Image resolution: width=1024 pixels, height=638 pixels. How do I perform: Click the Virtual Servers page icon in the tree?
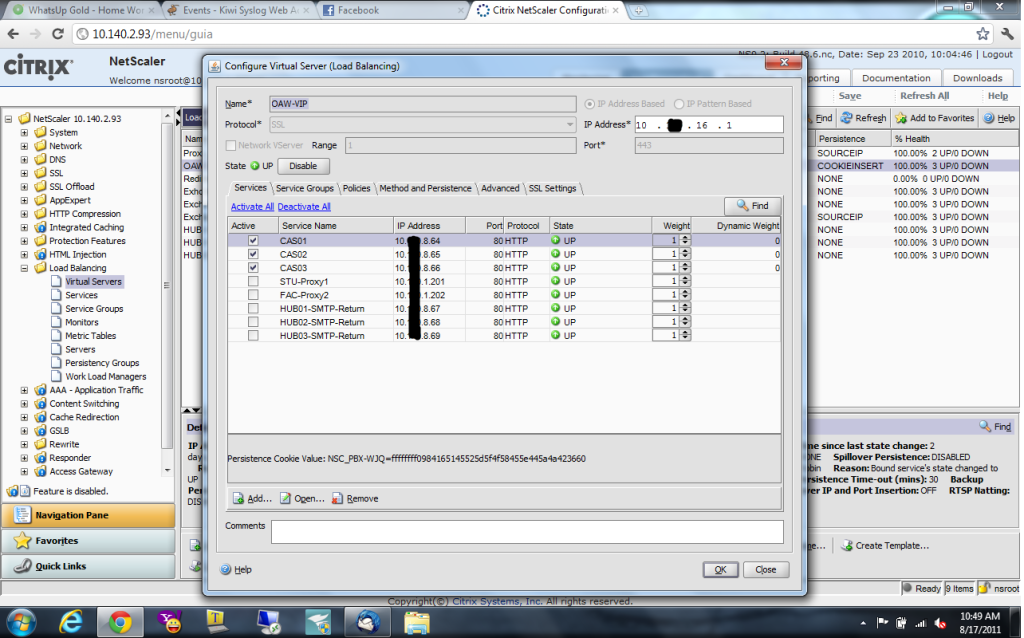(57, 281)
